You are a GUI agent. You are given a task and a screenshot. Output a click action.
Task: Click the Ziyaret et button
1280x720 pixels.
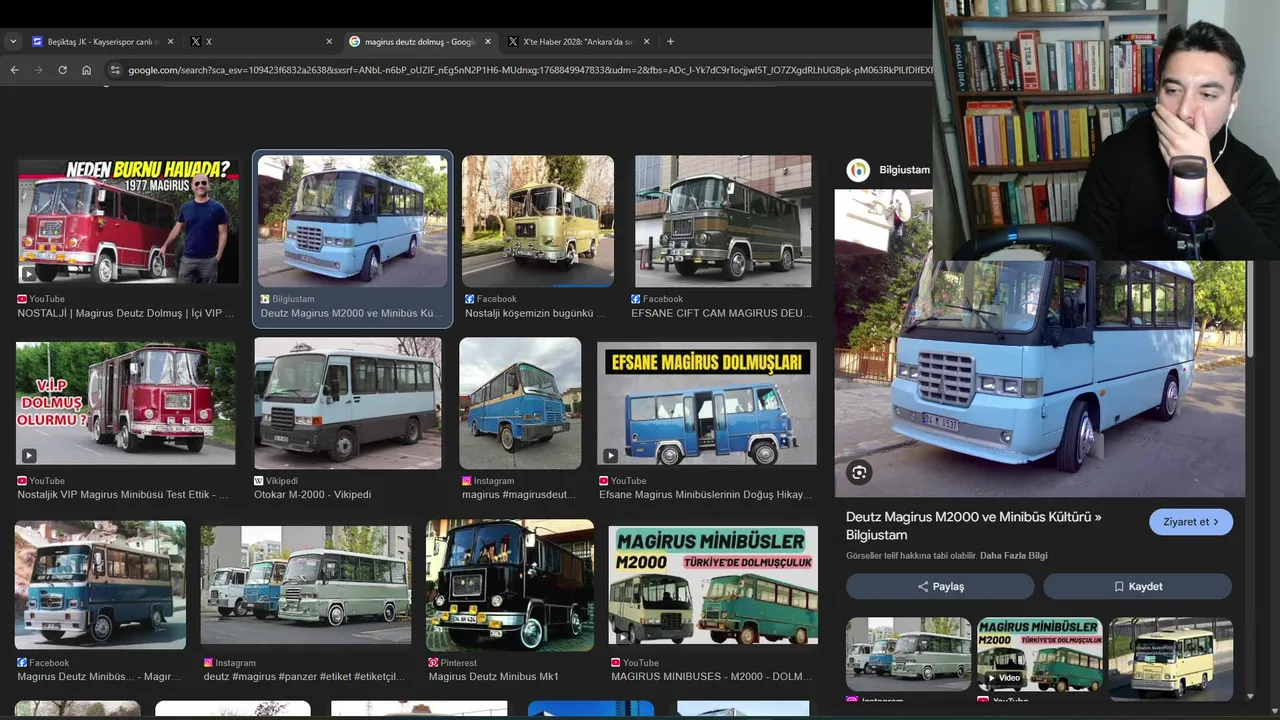tap(1191, 522)
